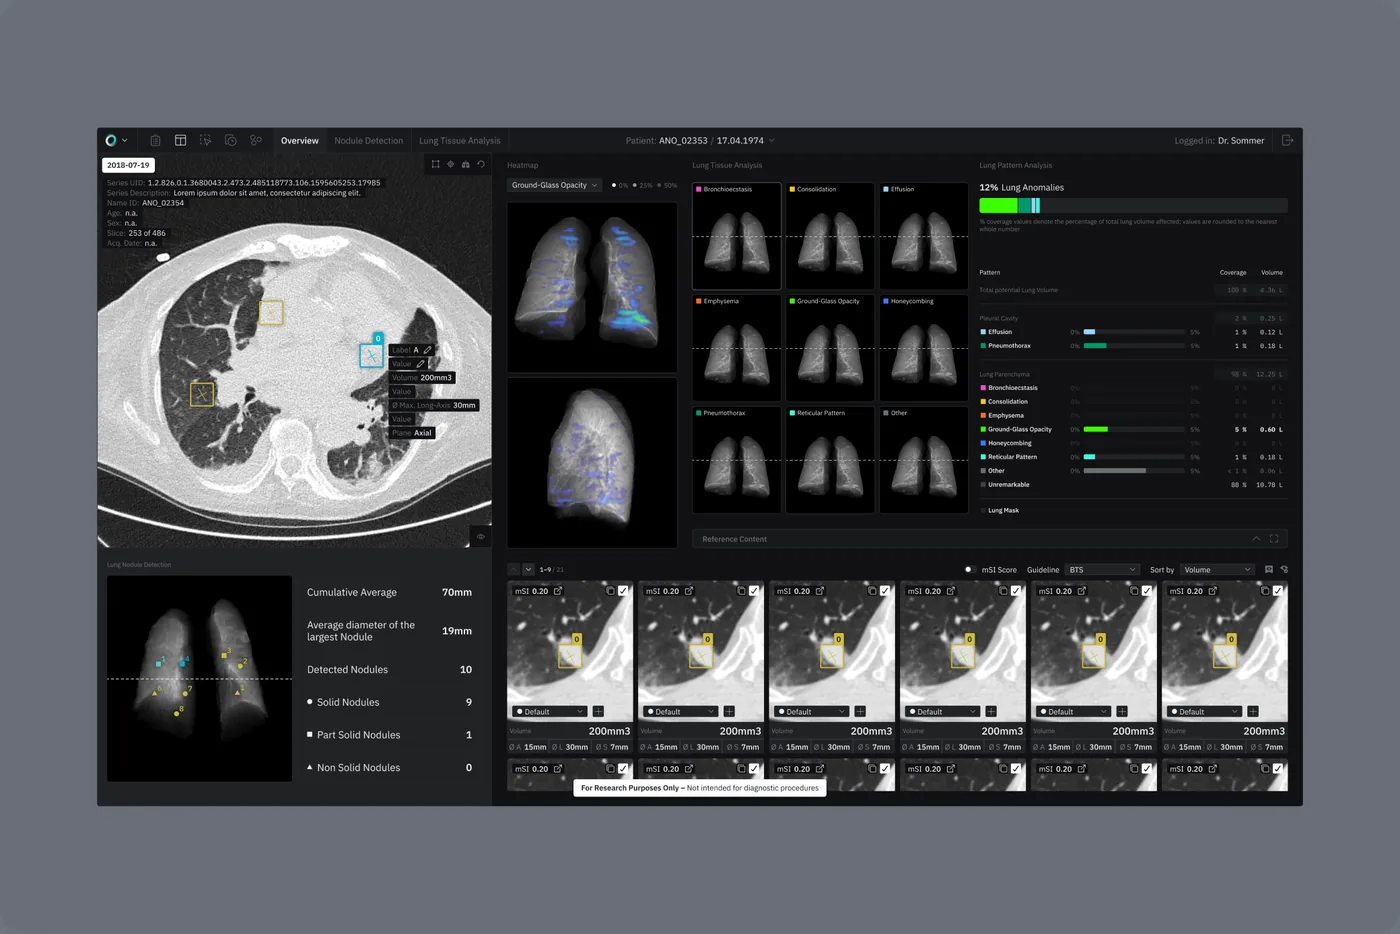This screenshot has height=934, width=1400.
Task: Select the 25% heatmap threshold radio option
Action: point(643,185)
